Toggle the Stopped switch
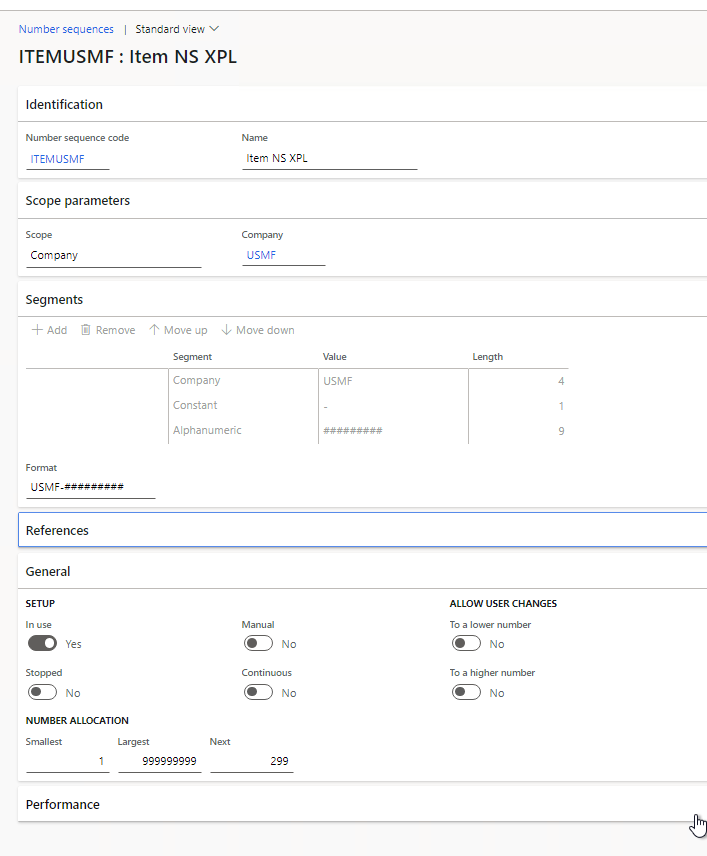Screen dimensions: 707x856 (x=42, y=692)
